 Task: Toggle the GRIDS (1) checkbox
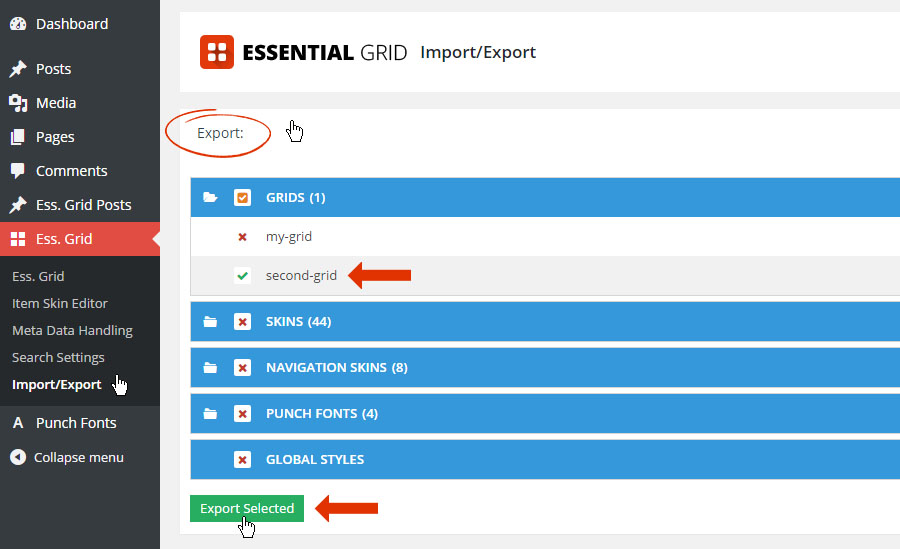pyautogui.click(x=242, y=198)
